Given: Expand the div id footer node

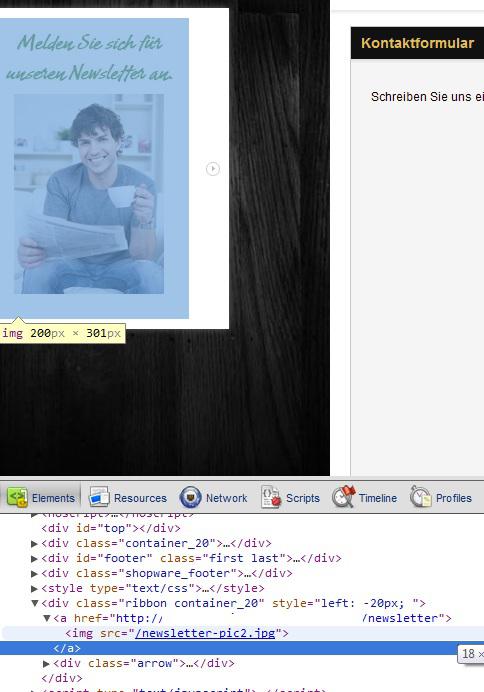Looking at the screenshot, I should point(34,558).
